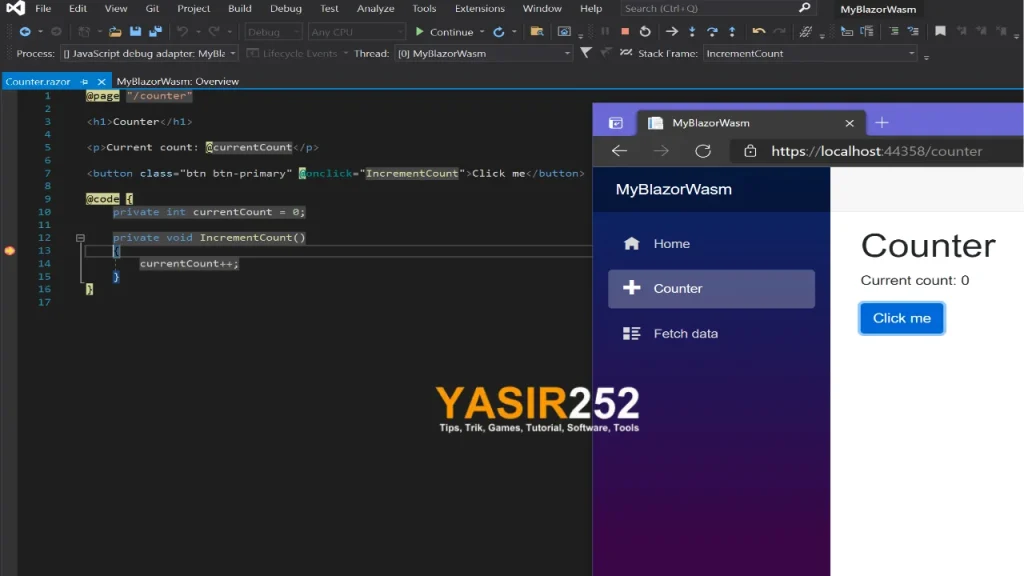Open the Debug menu
The height and width of the screenshot is (576, 1024).
286,8
